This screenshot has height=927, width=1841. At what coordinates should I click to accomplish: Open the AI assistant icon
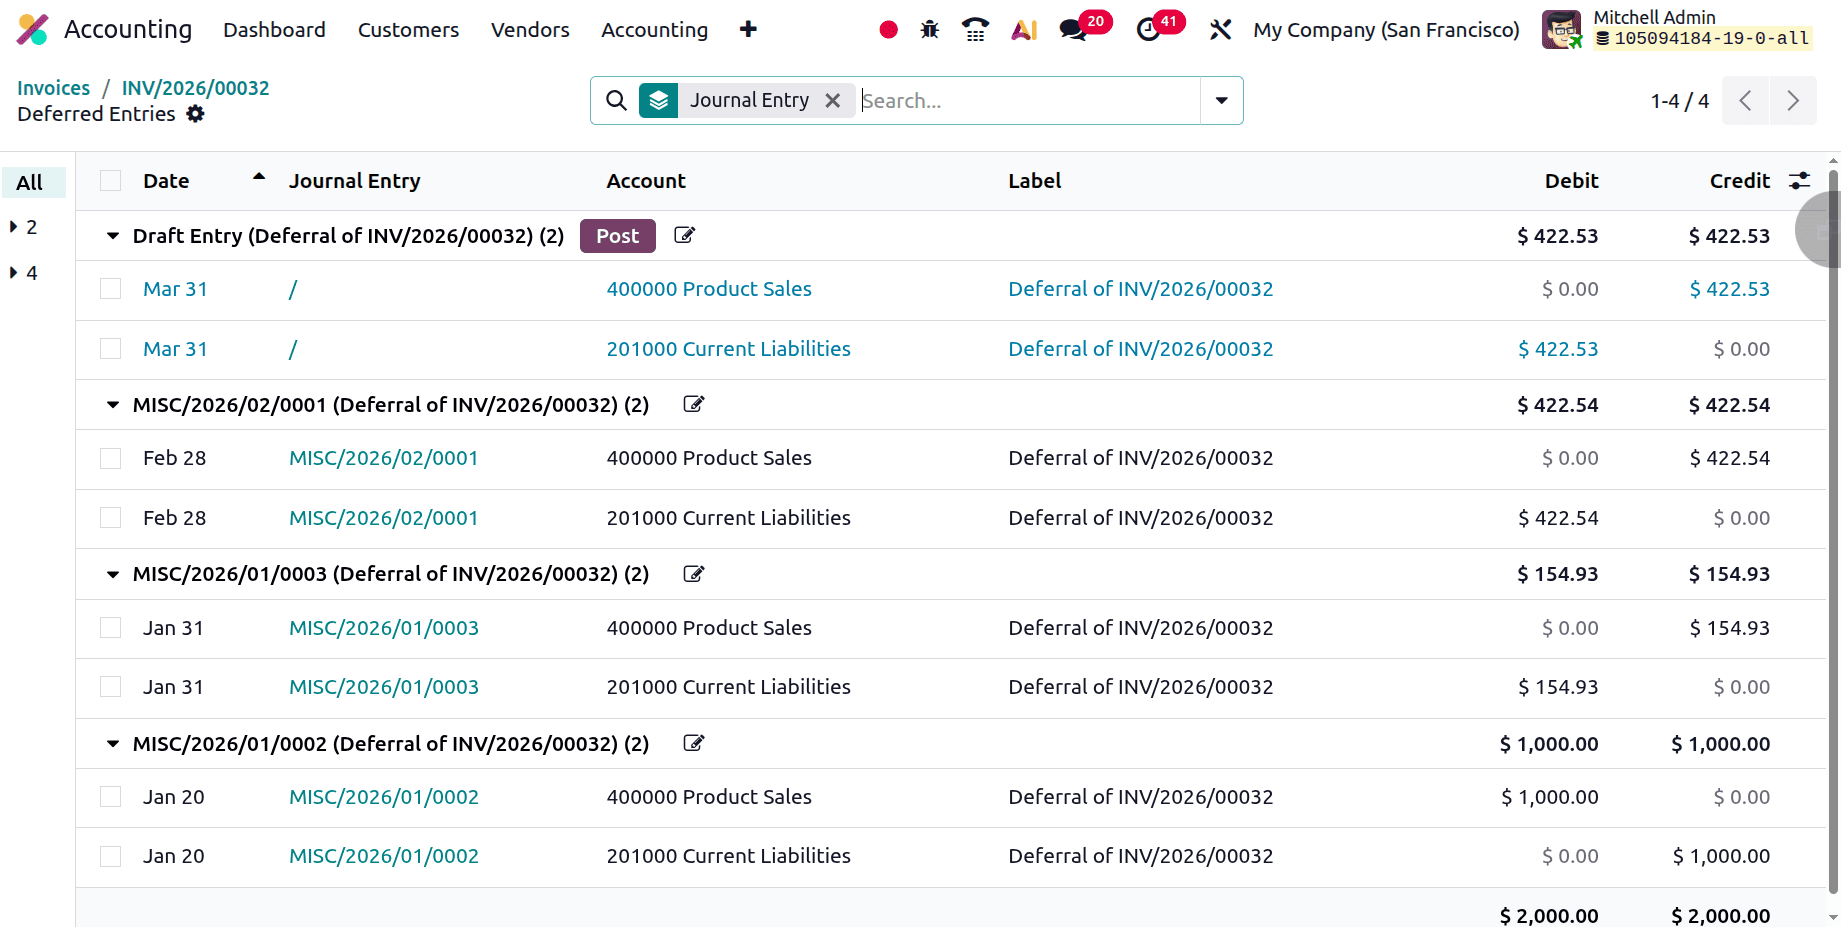pos(1023,30)
